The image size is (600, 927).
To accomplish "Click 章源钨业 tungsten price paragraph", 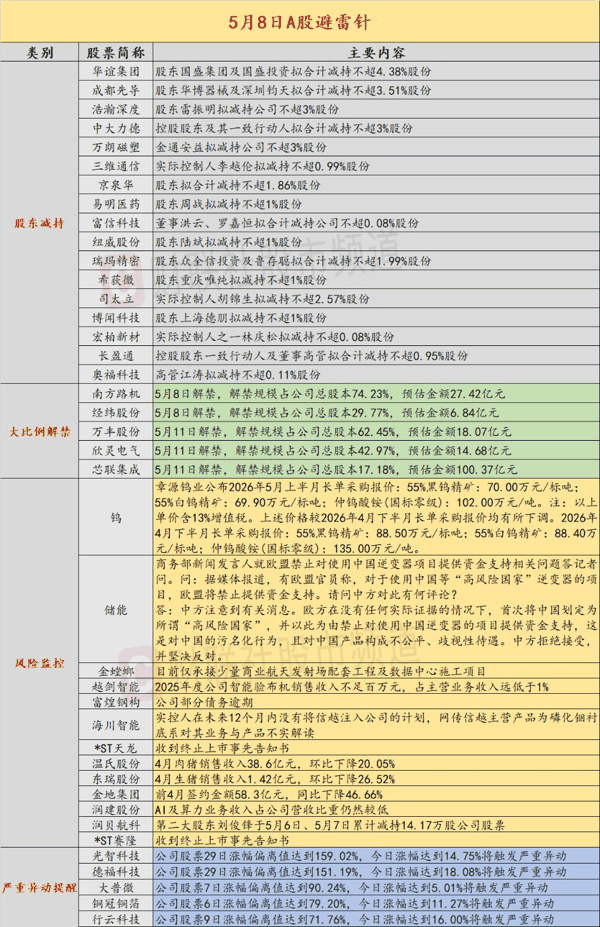I will click(x=376, y=517).
